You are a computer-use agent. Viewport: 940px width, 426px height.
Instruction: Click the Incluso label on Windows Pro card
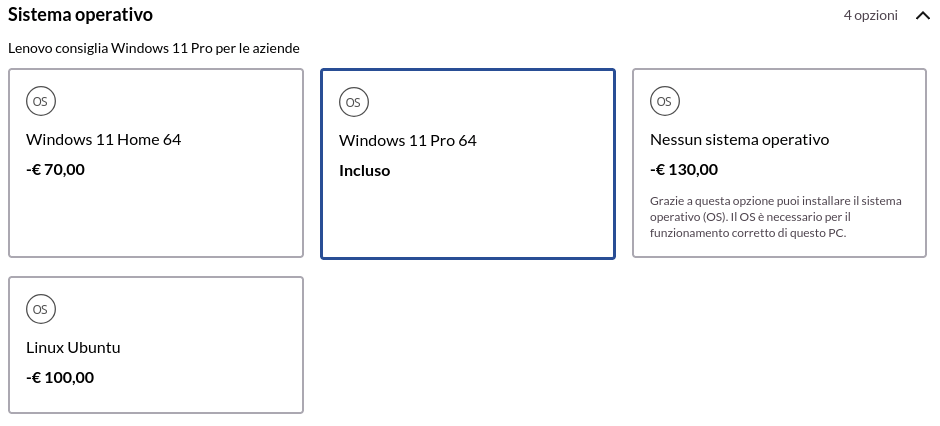(x=364, y=171)
